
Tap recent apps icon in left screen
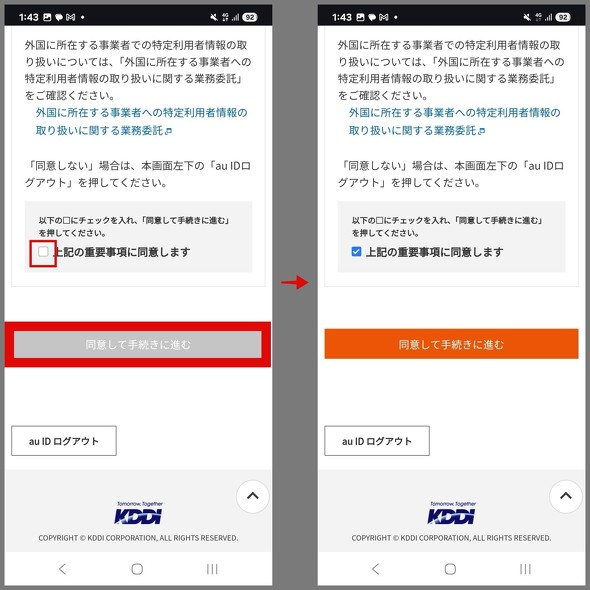212,569
